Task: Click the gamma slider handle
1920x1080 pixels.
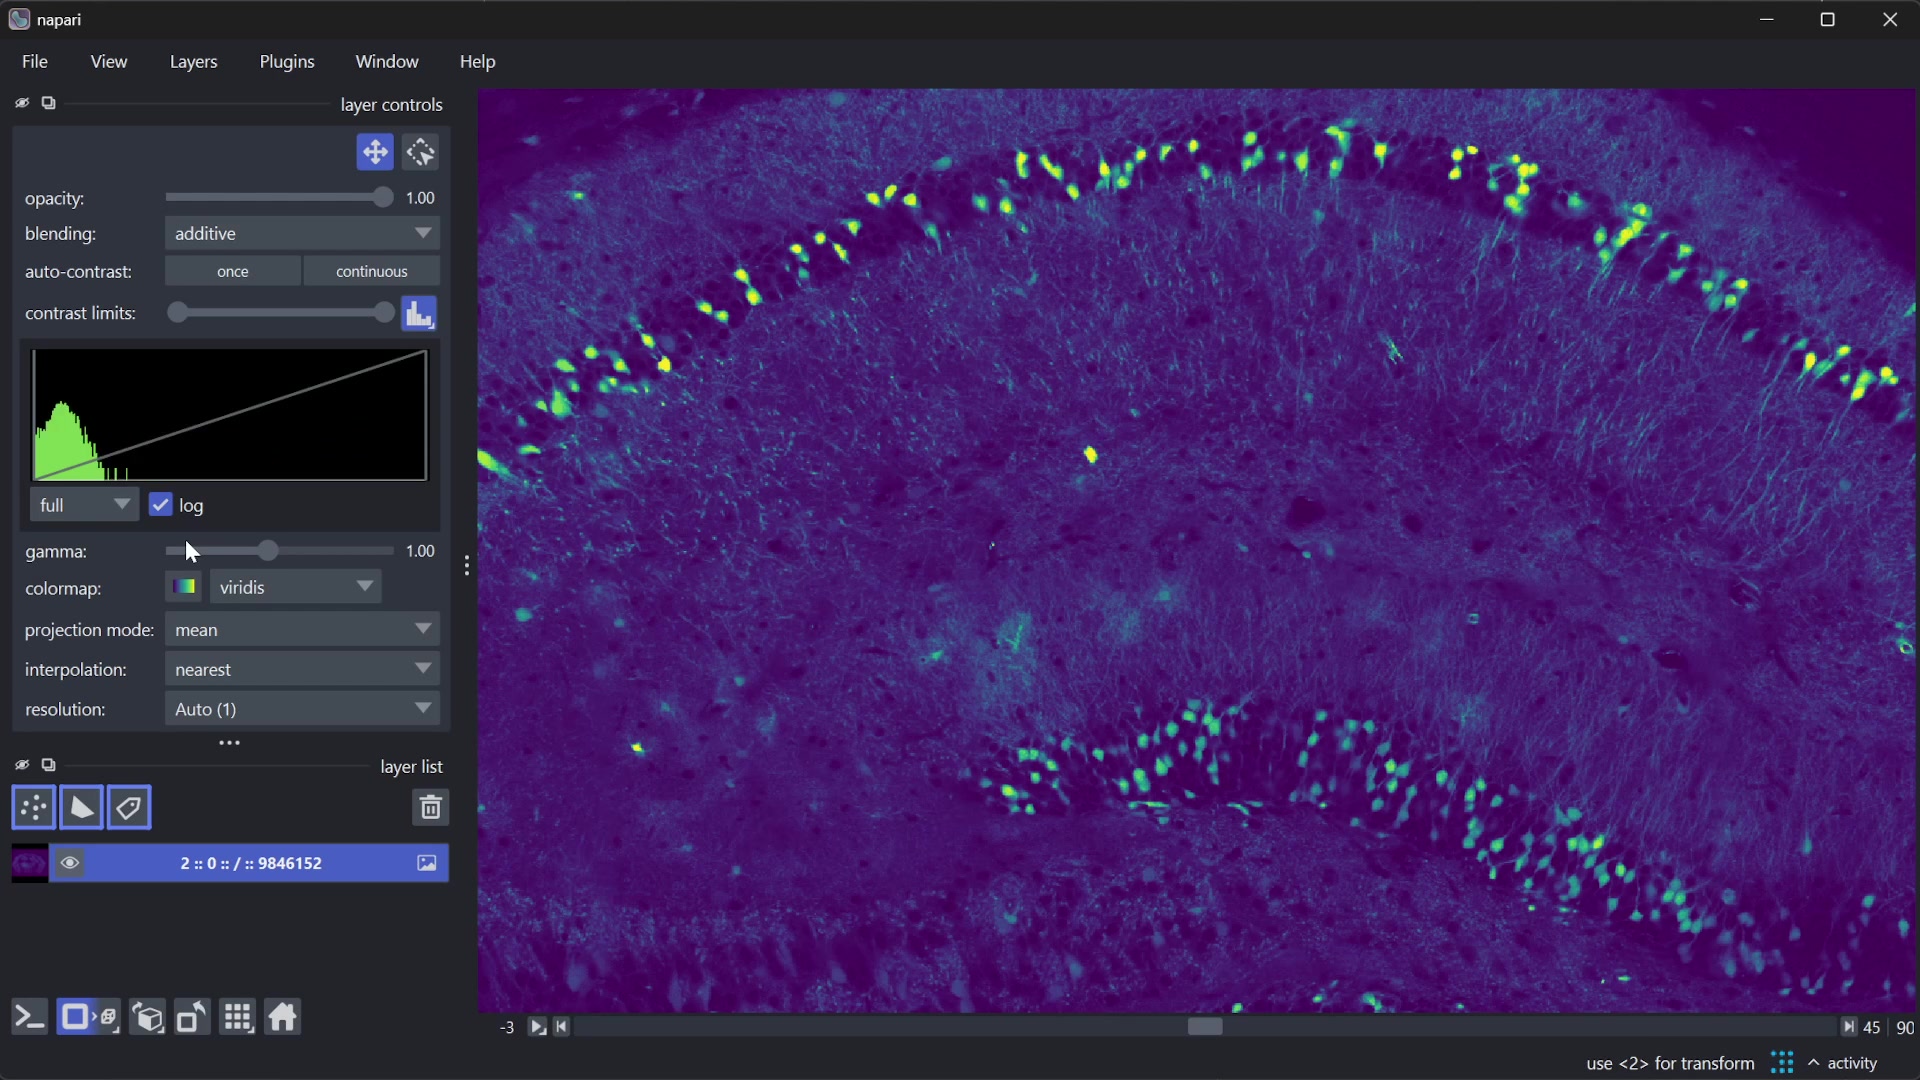Action: coord(267,551)
